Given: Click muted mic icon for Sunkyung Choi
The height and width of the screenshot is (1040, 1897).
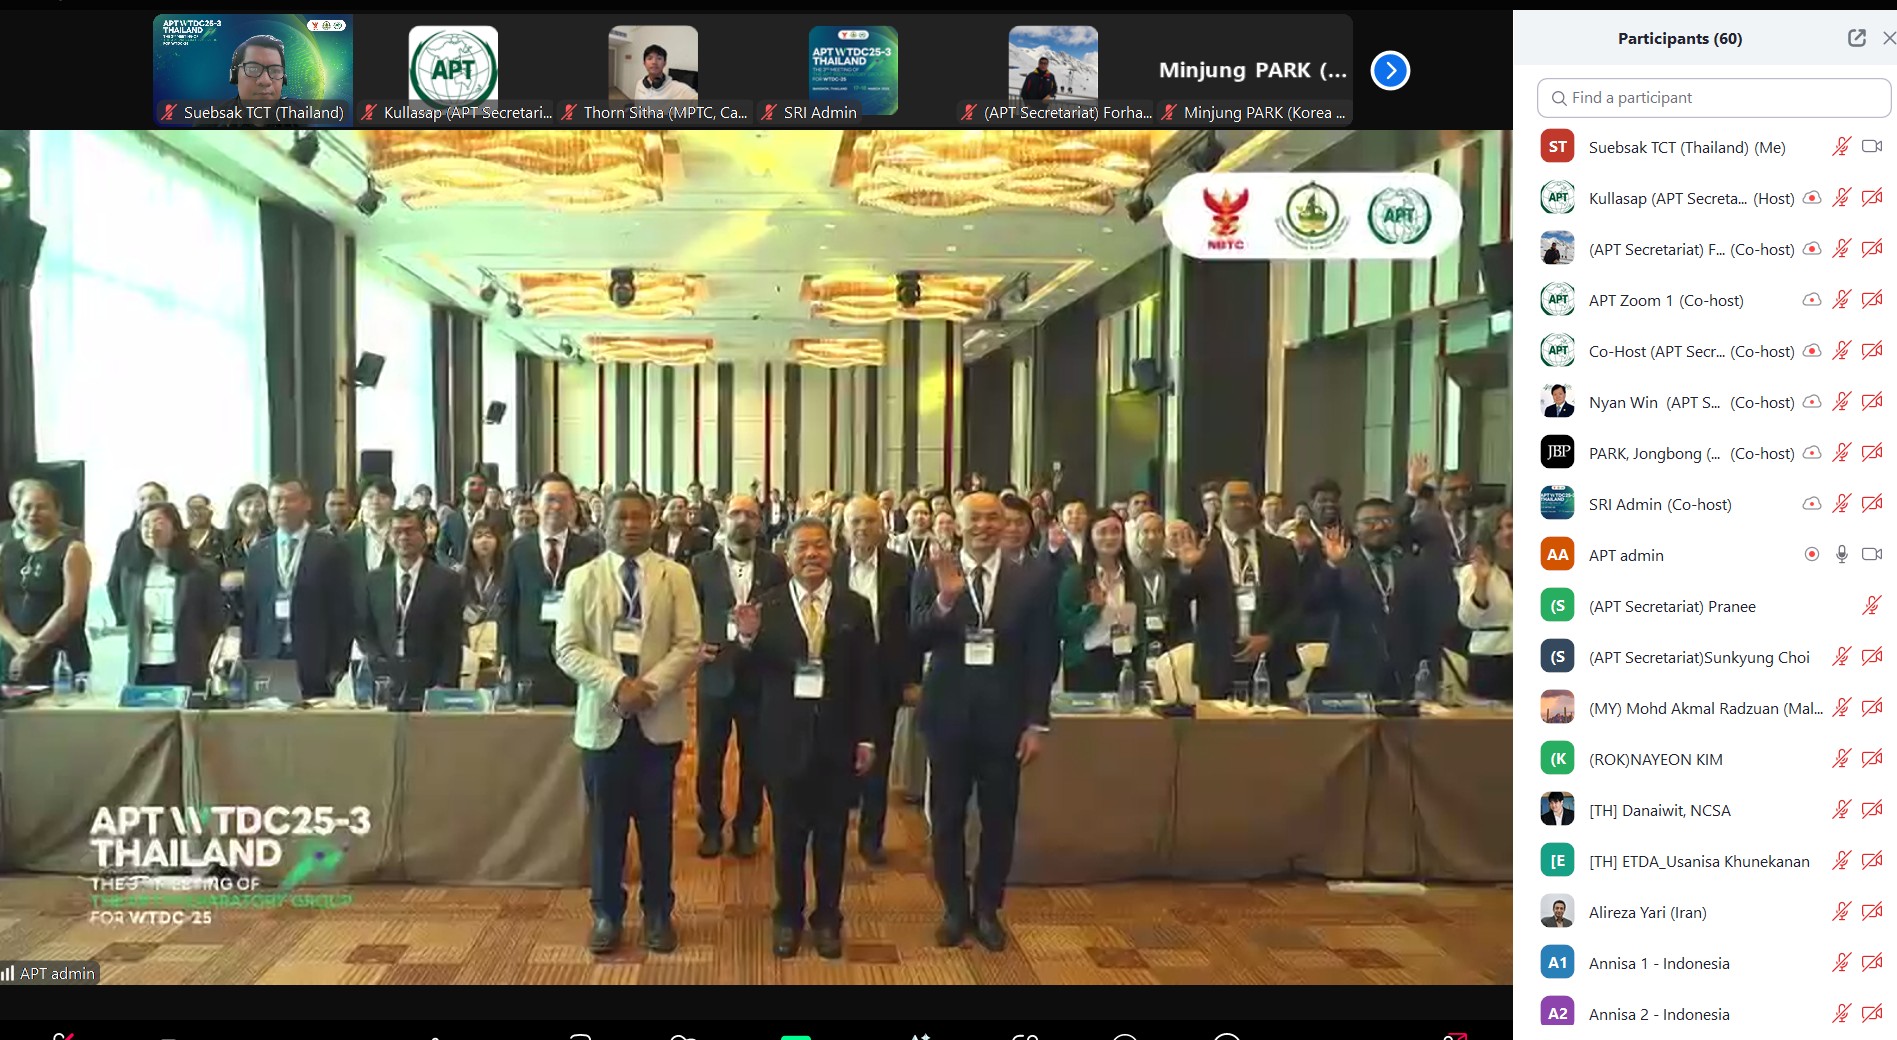Looking at the screenshot, I should tap(1841, 657).
